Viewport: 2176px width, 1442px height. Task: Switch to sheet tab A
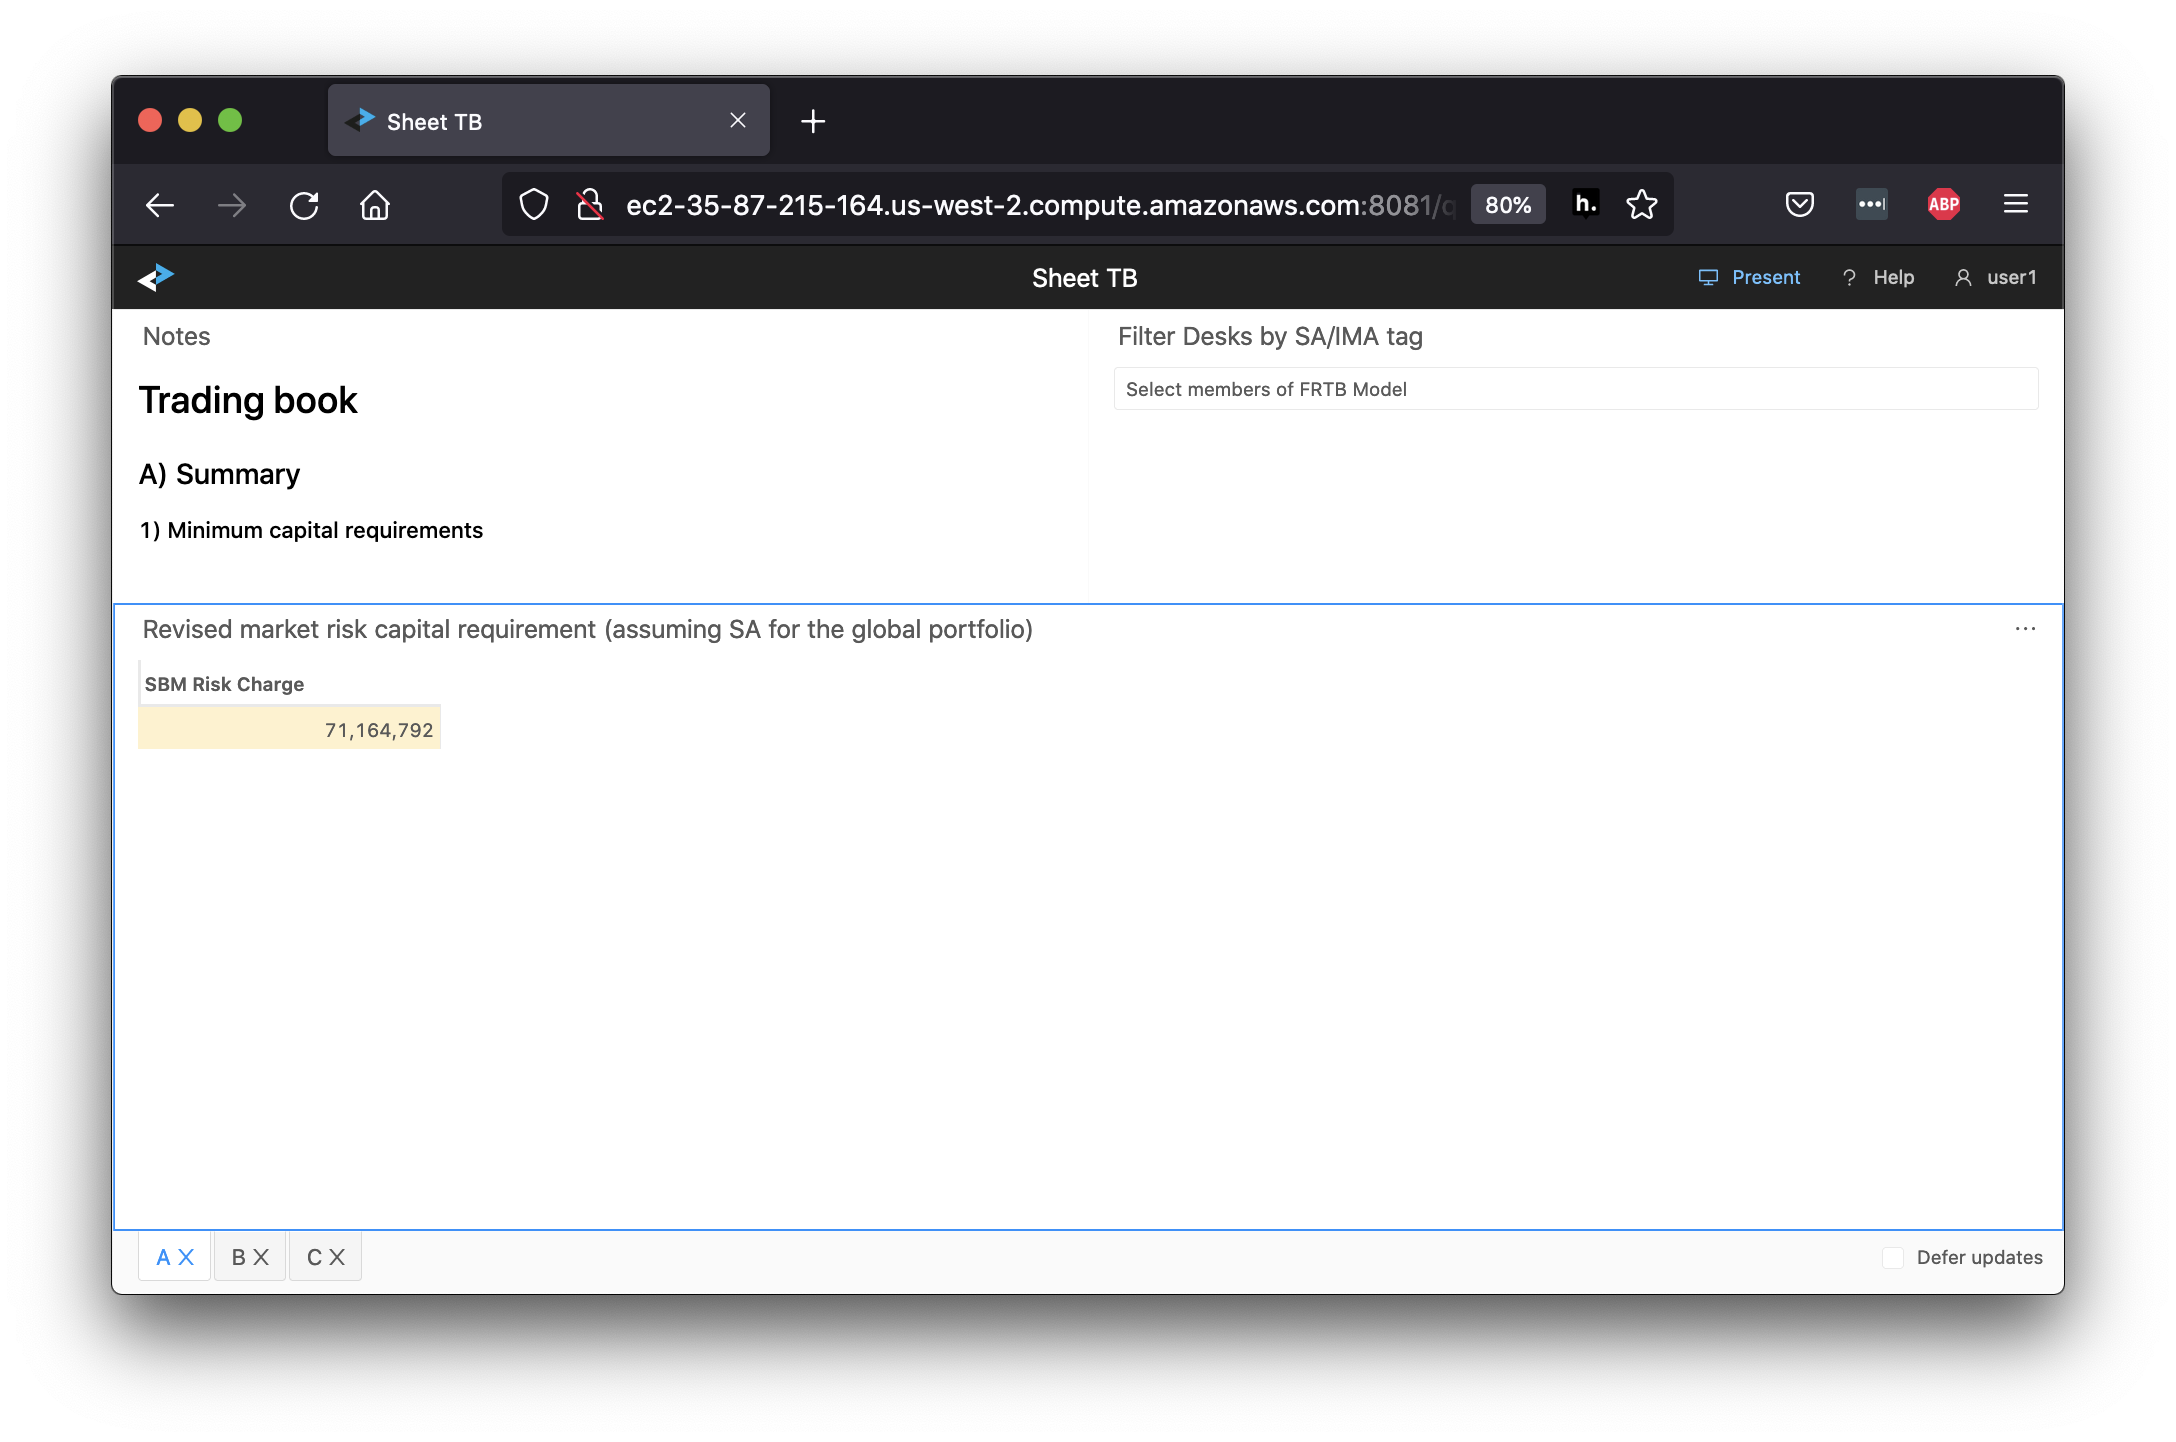(x=164, y=1257)
